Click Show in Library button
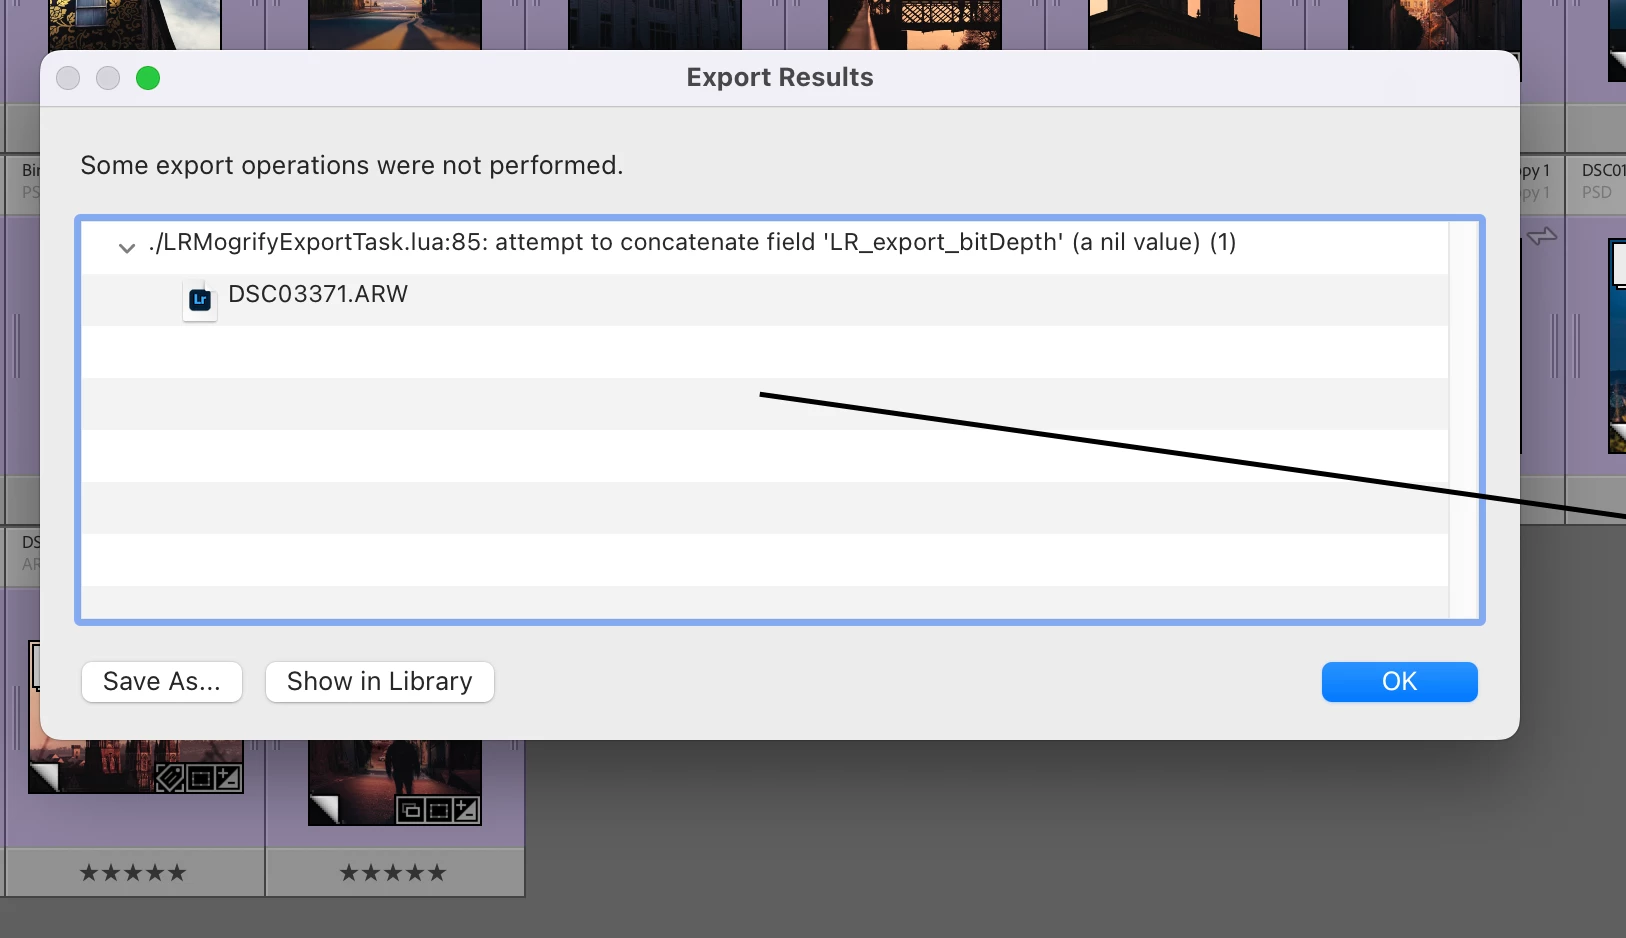 point(380,682)
